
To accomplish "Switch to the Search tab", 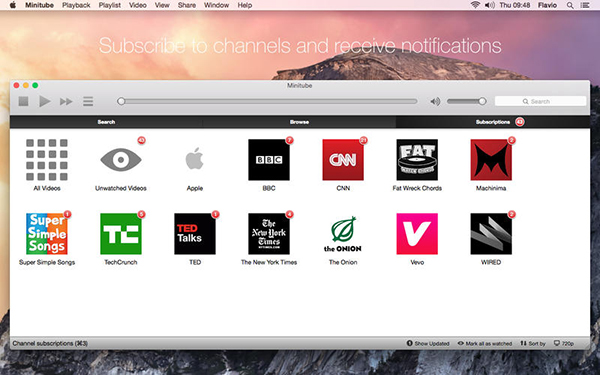I will click(x=106, y=122).
